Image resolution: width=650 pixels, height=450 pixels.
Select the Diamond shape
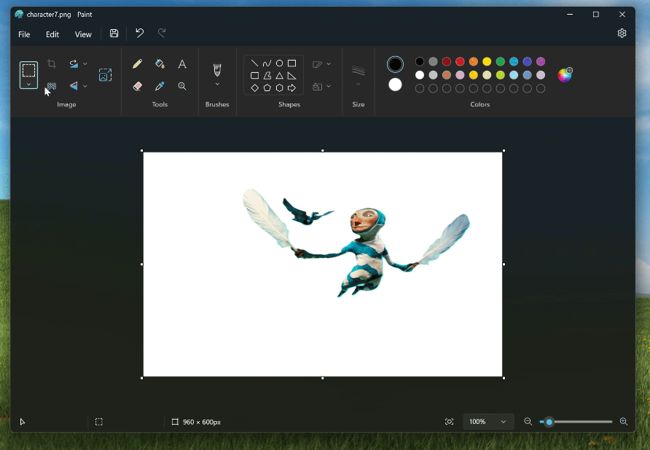pos(255,88)
